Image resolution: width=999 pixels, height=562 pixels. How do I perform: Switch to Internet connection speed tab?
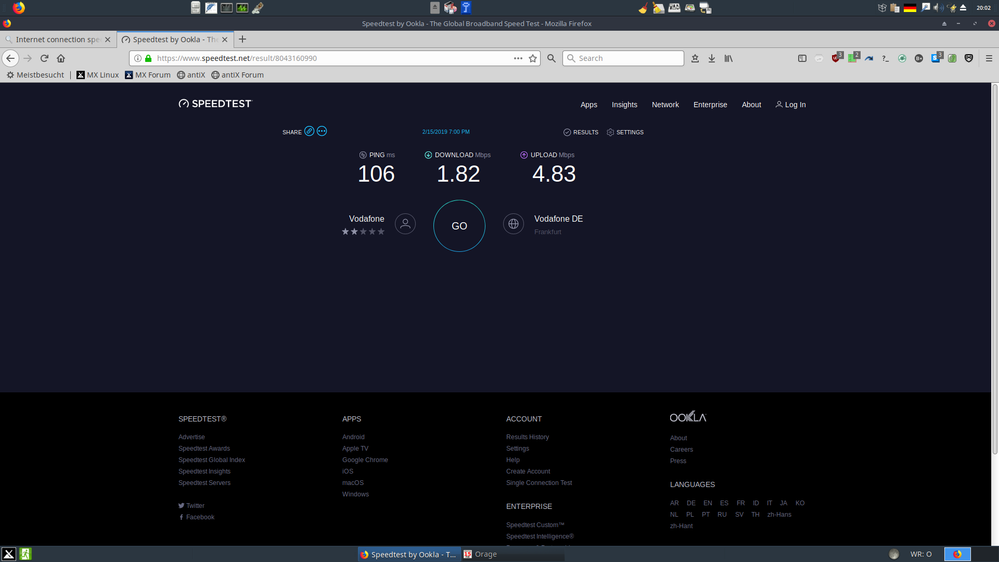click(x=57, y=39)
